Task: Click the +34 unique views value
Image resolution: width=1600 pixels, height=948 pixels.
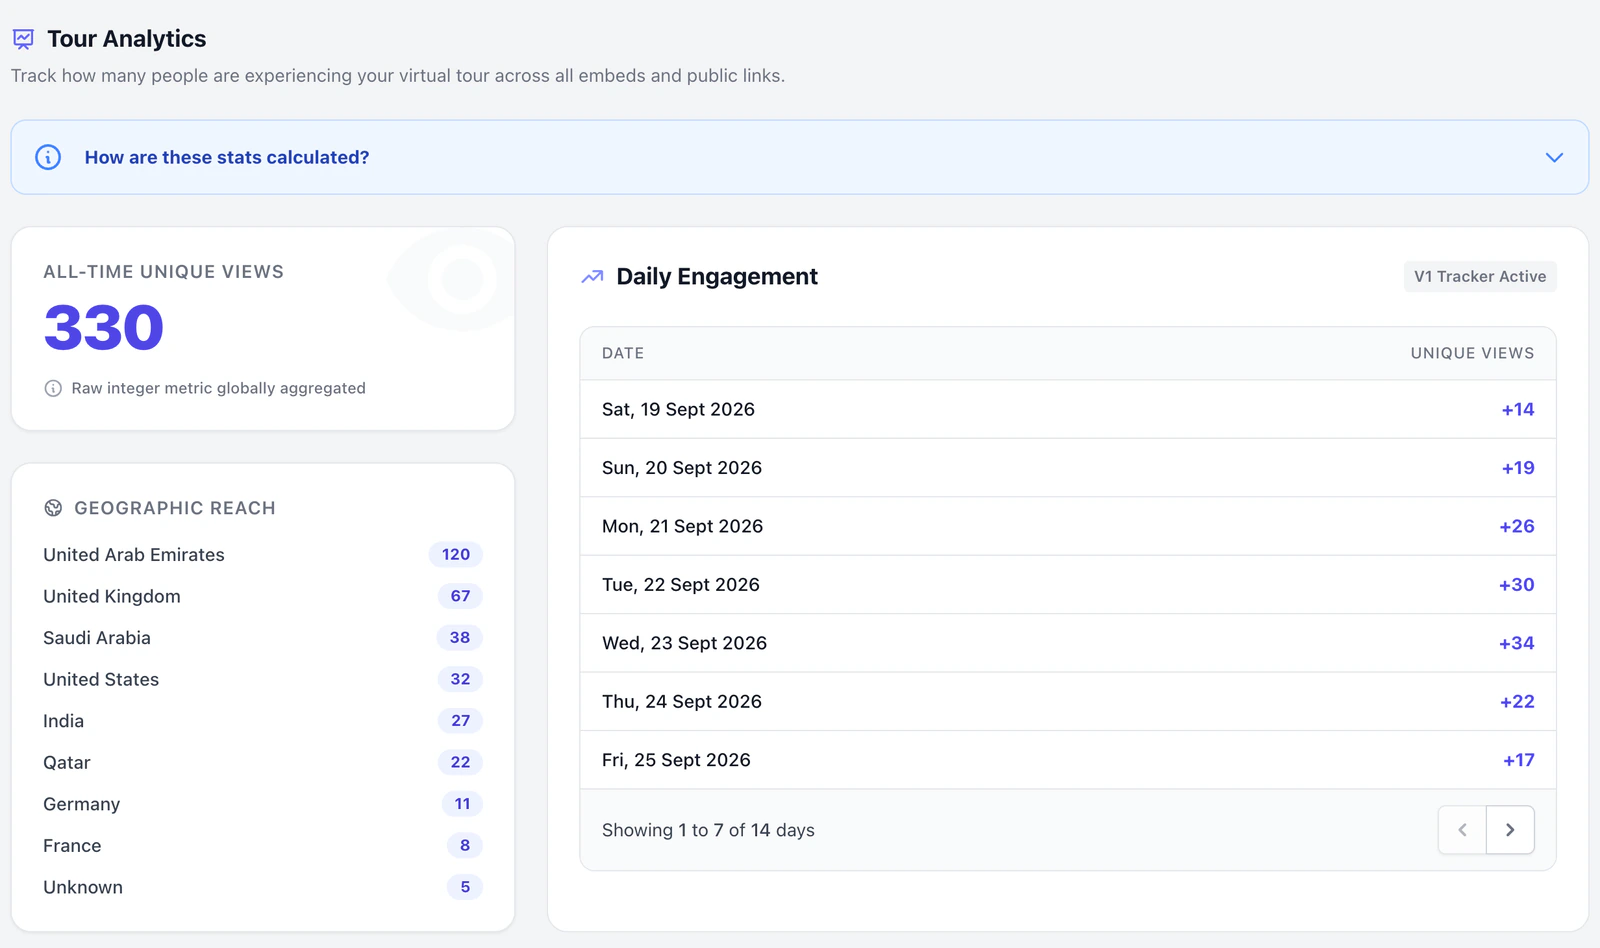Action: tap(1516, 643)
